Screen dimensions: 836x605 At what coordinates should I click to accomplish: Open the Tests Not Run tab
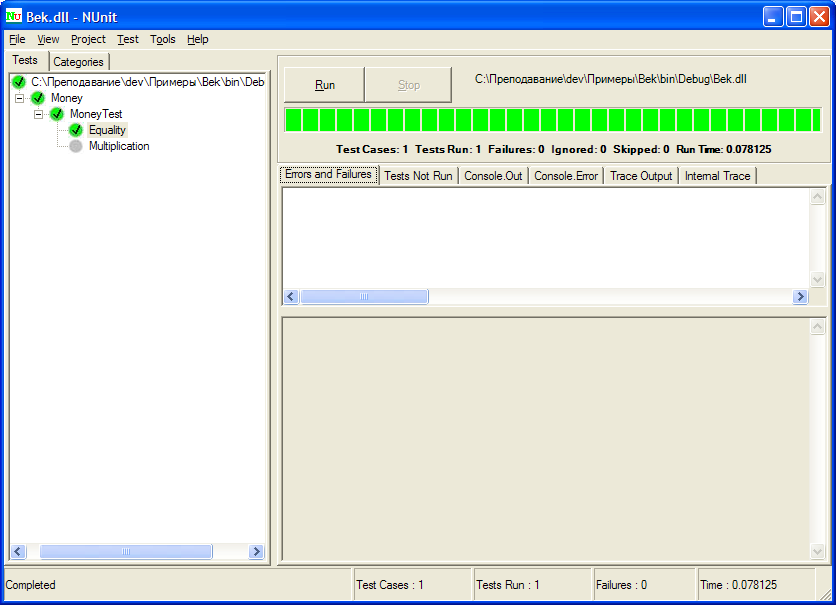[x=418, y=176]
